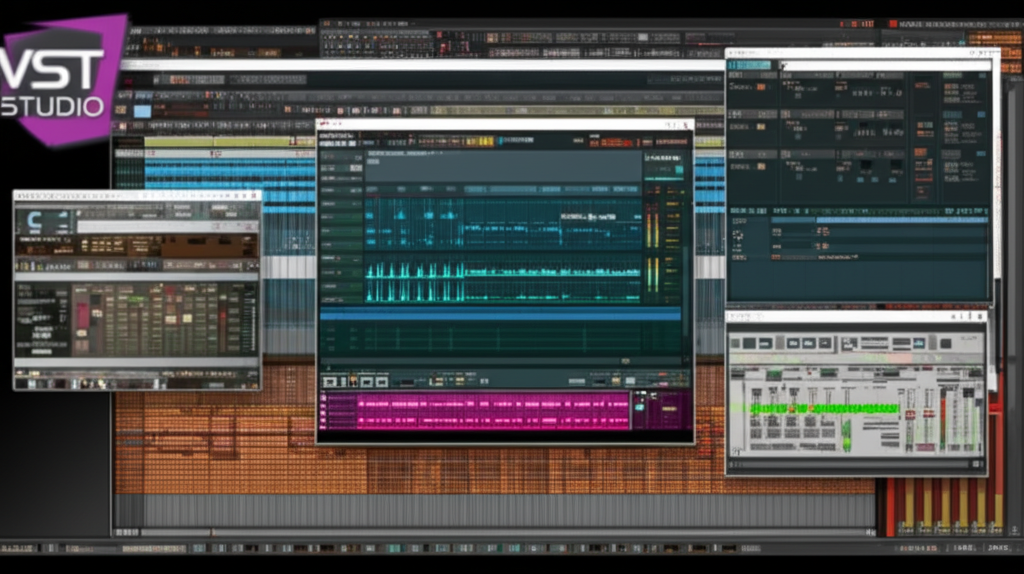Select the cyan tab in the top-right dark window
Screen dimensions: 1024x574
coord(750,65)
